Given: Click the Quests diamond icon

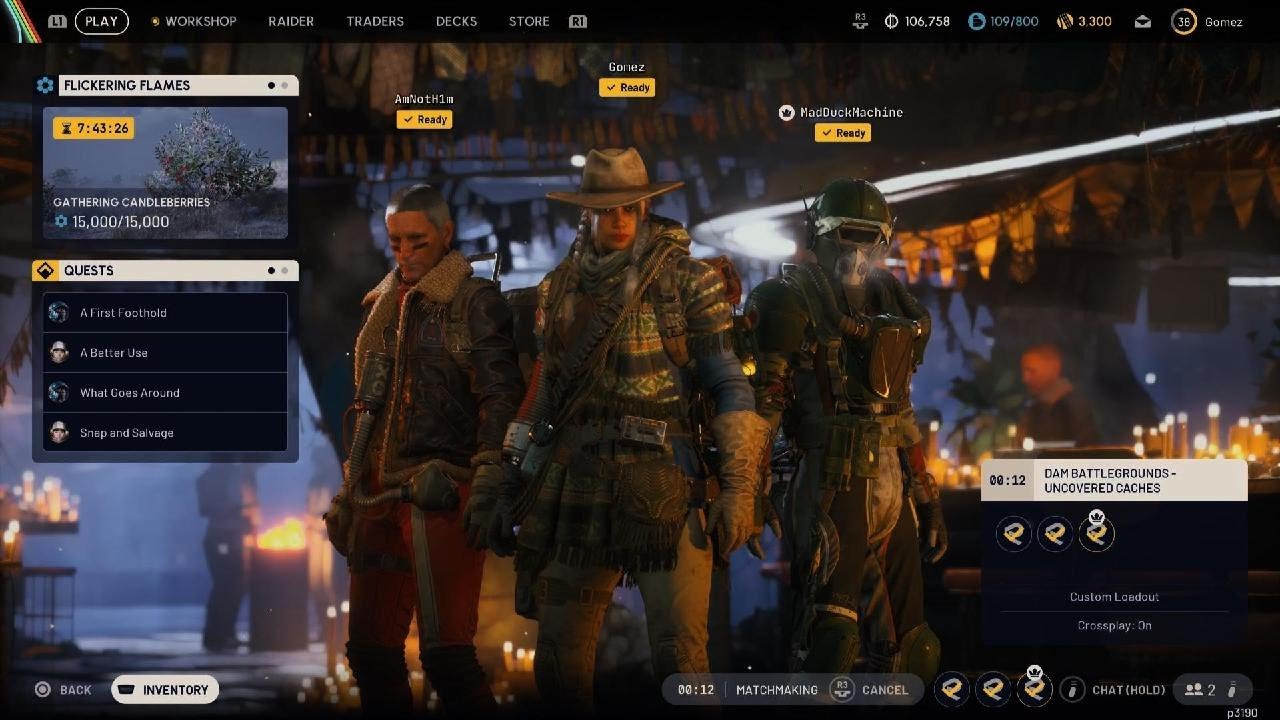Looking at the screenshot, I should [45, 270].
